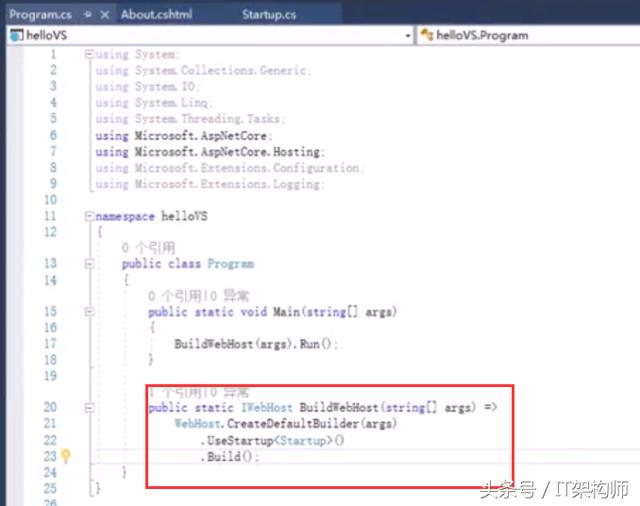This screenshot has width=640, height=506.
Task: Click '.Build();' on line 23
Action: [x=230, y=457]
